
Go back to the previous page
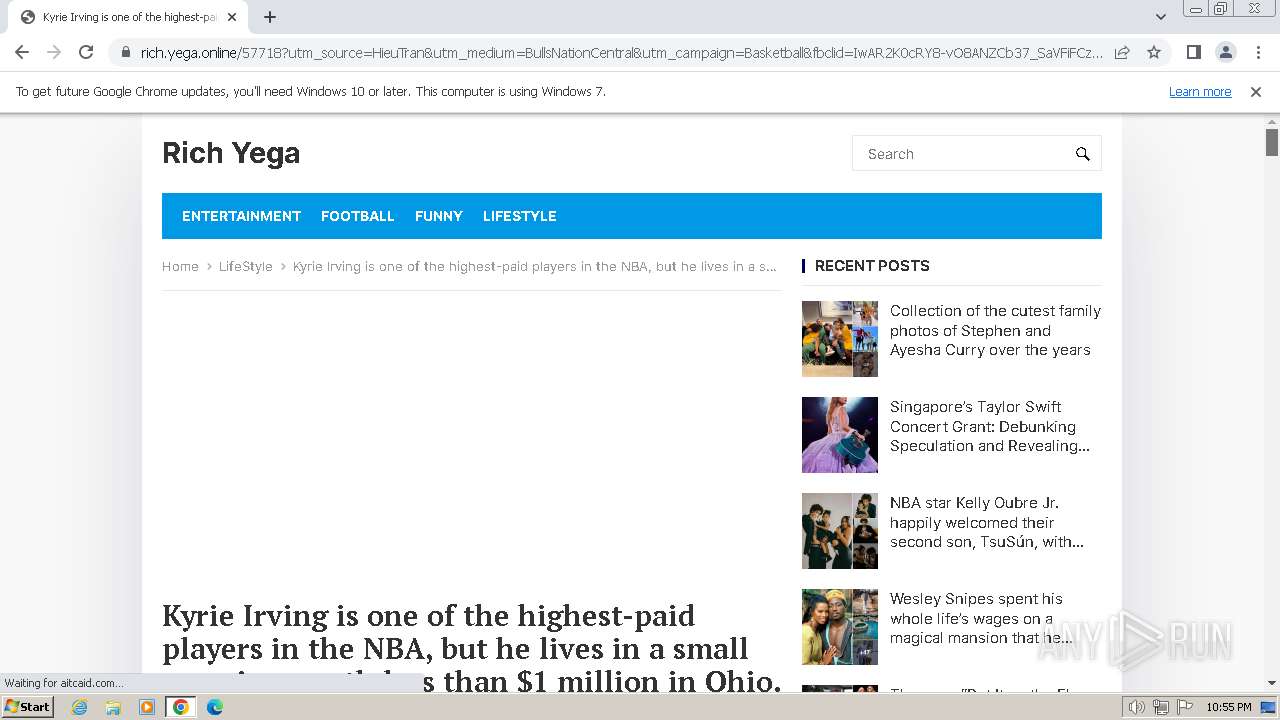pos(22,52)
